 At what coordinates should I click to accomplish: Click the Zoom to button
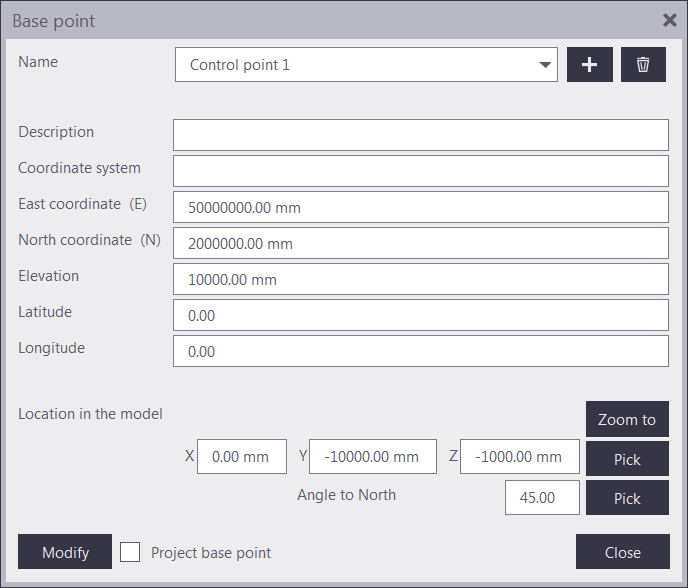pos(627,419)
